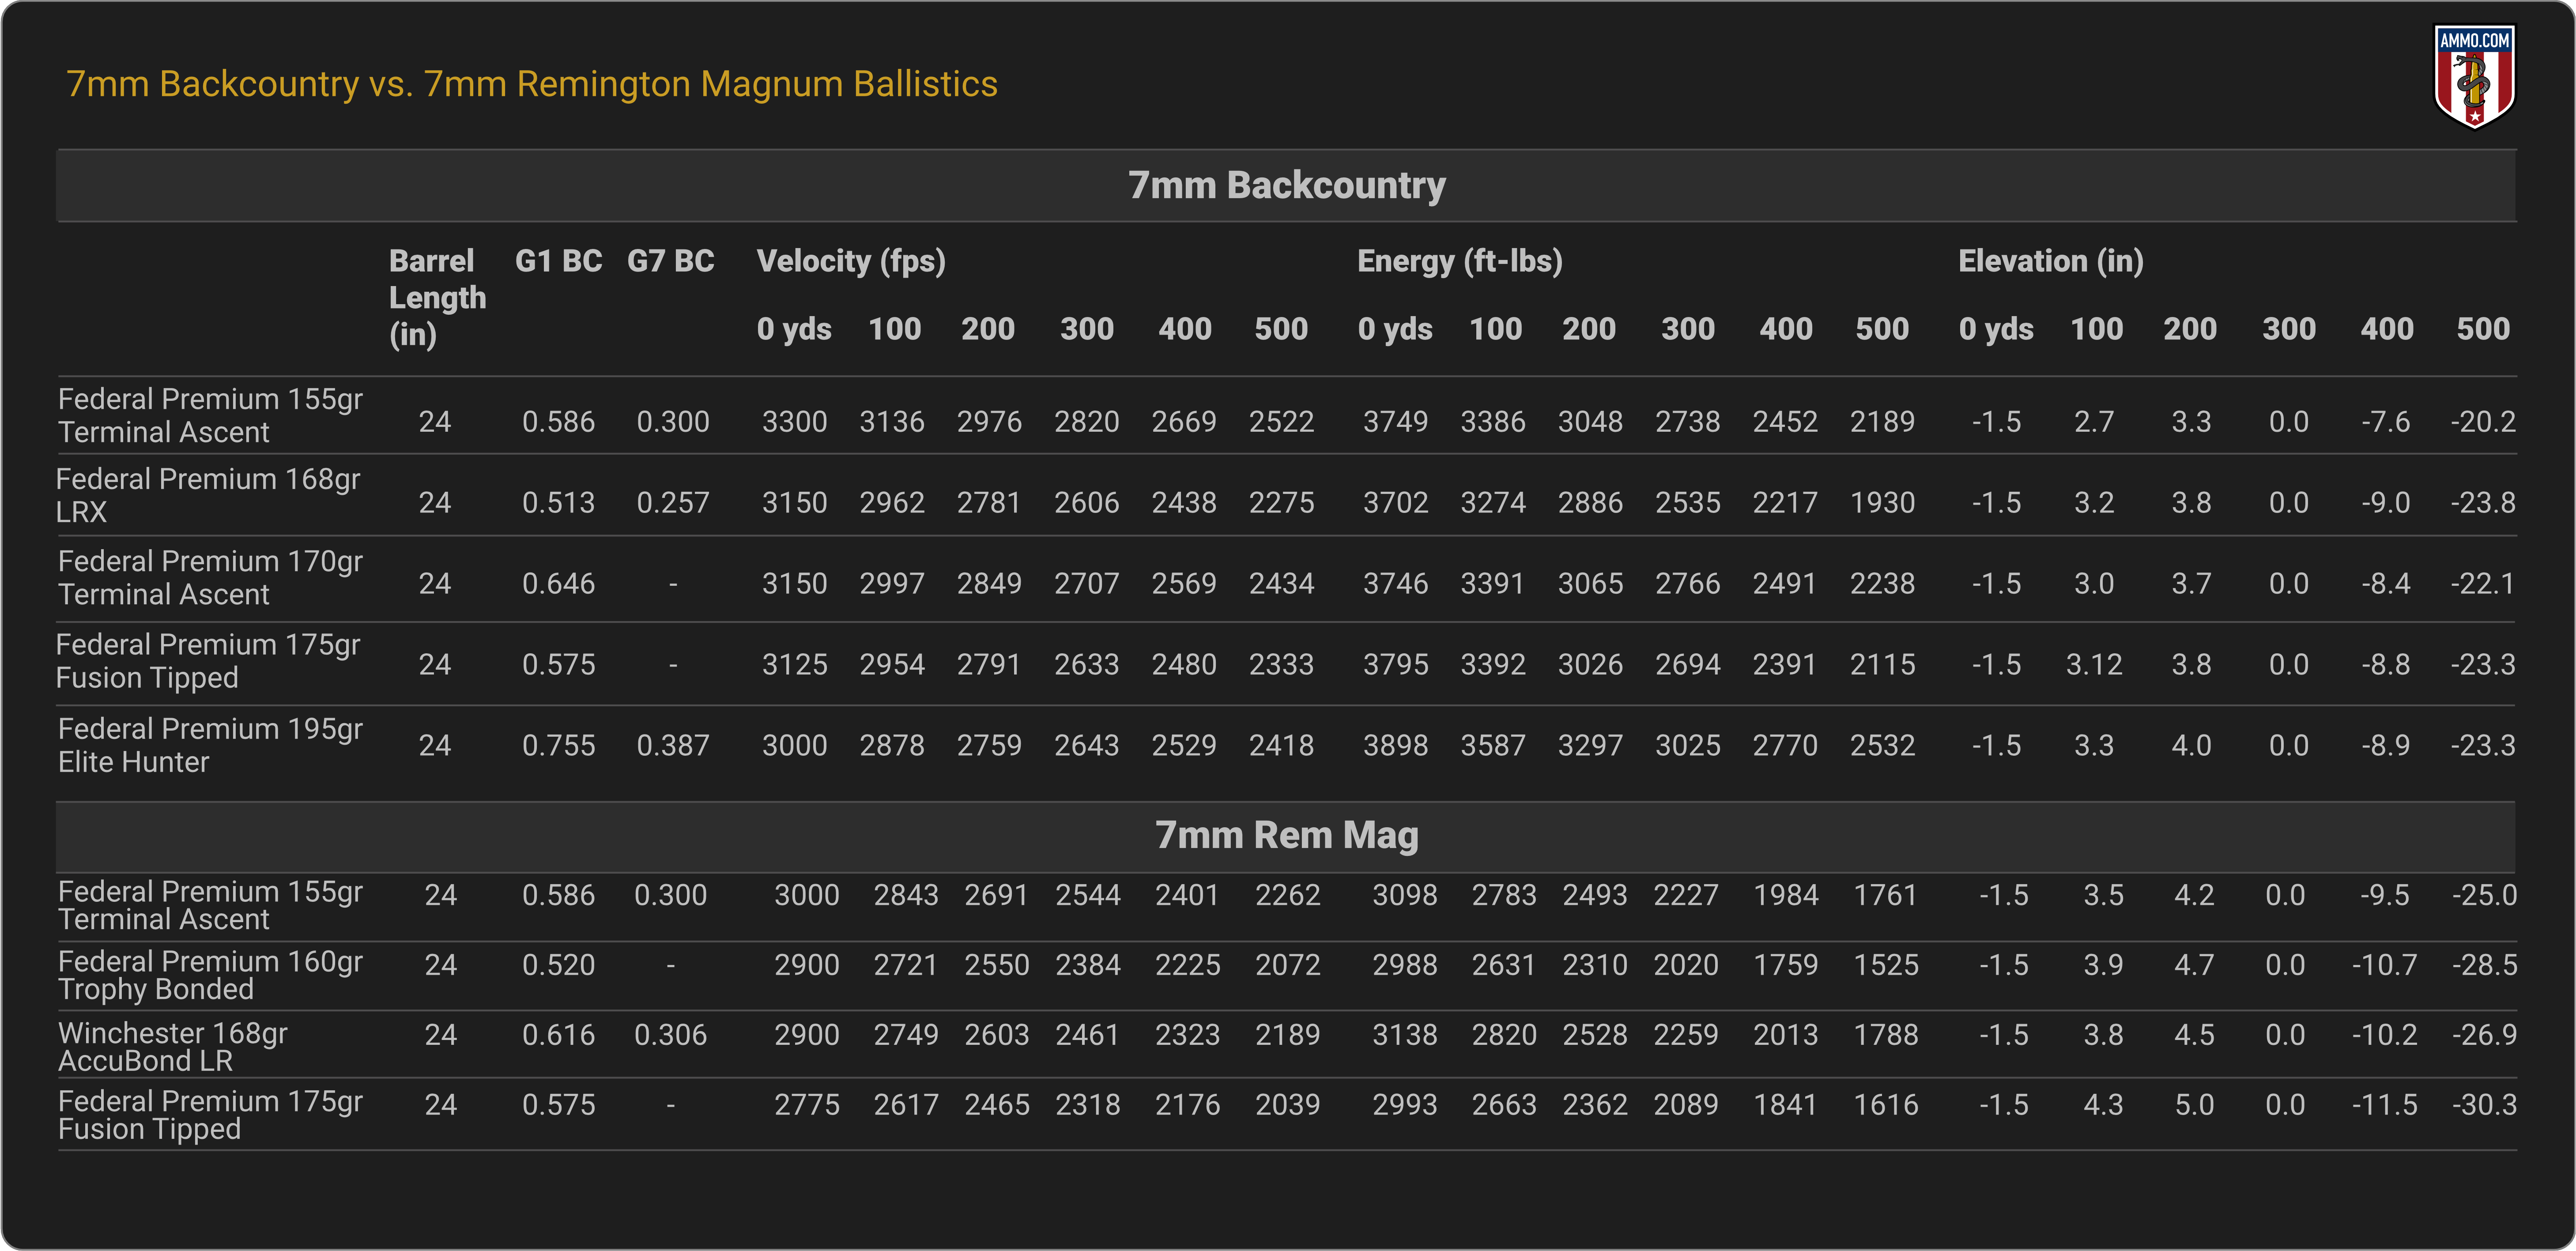Click G1 BC value '0.646'
Viewport: 2576px width, 1251px height.
pyautogui.click(x=558, y=584)
